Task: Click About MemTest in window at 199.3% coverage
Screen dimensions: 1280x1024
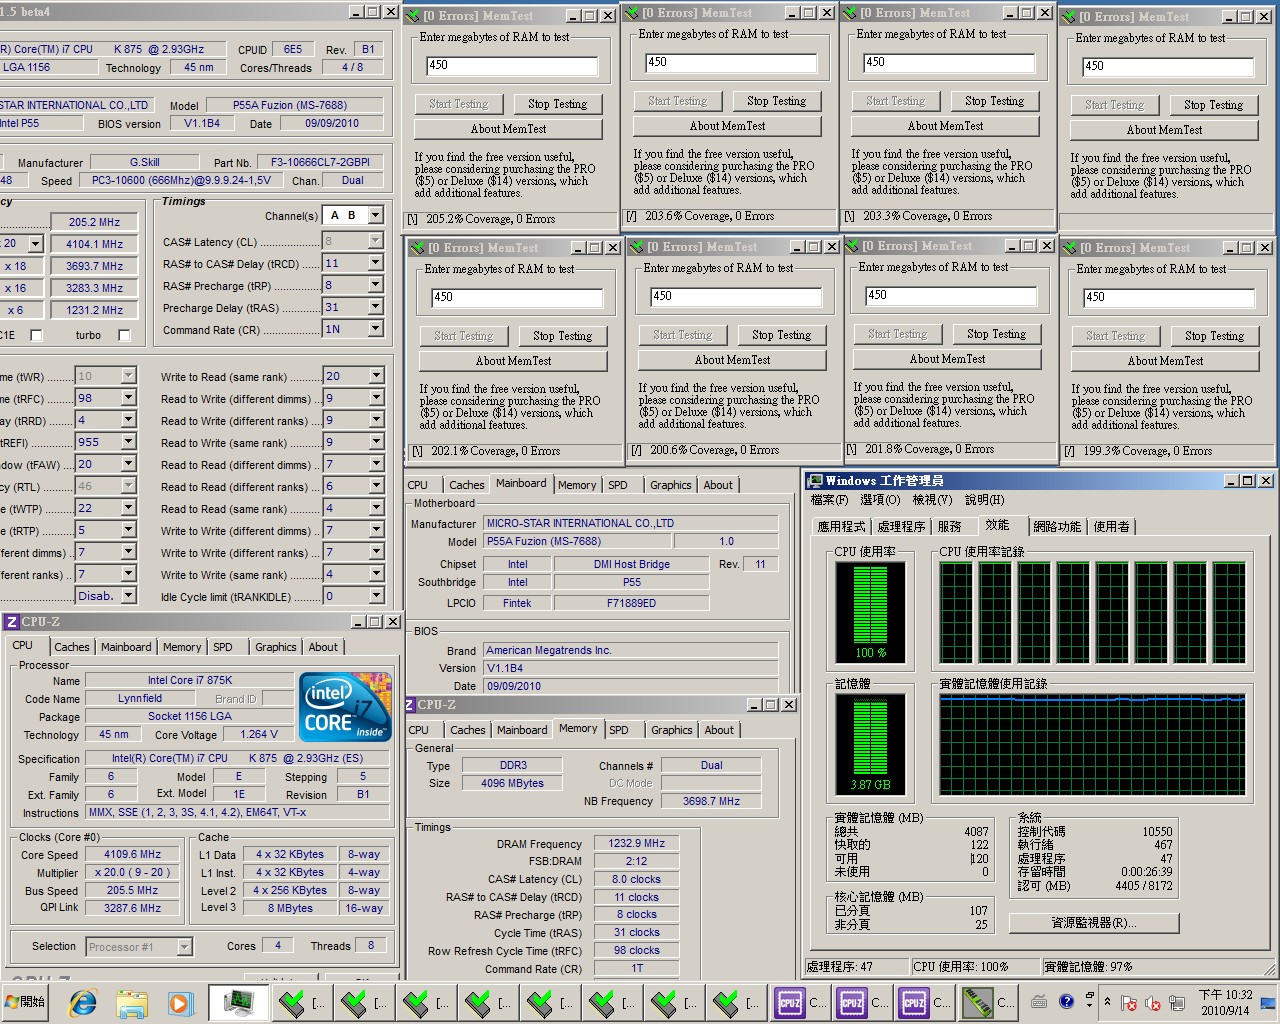Action: (x=1166, y=361)
